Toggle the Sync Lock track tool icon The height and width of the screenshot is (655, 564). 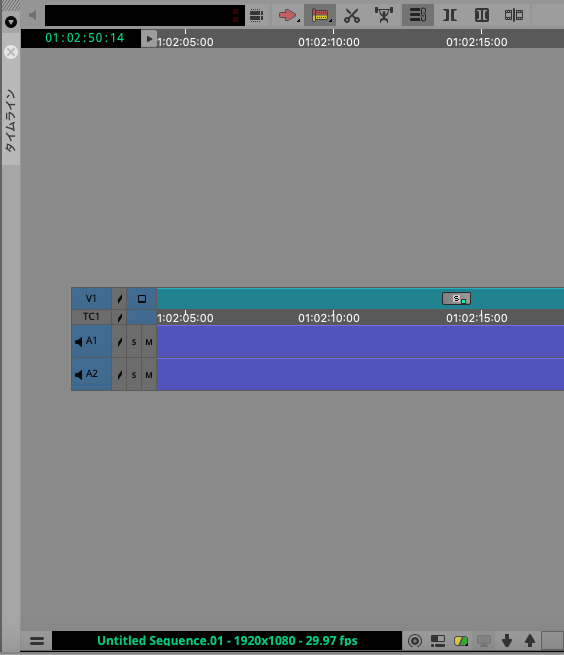(418, 15)
